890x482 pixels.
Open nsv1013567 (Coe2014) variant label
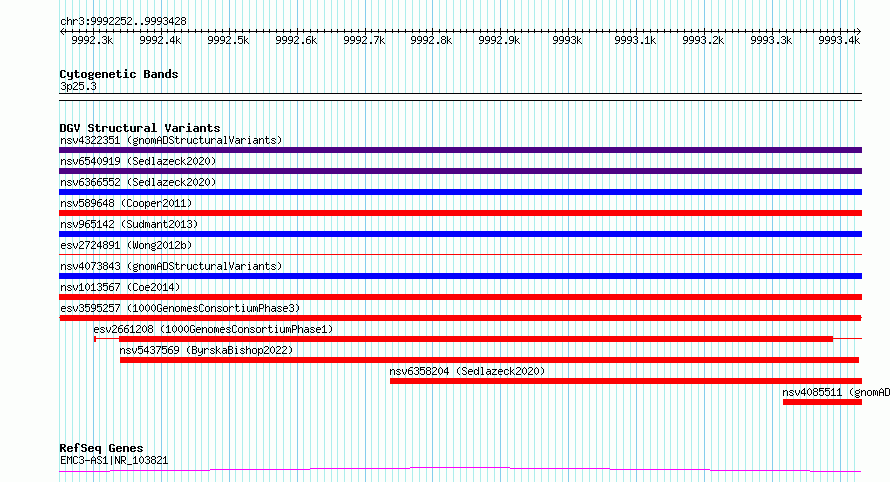120,287
